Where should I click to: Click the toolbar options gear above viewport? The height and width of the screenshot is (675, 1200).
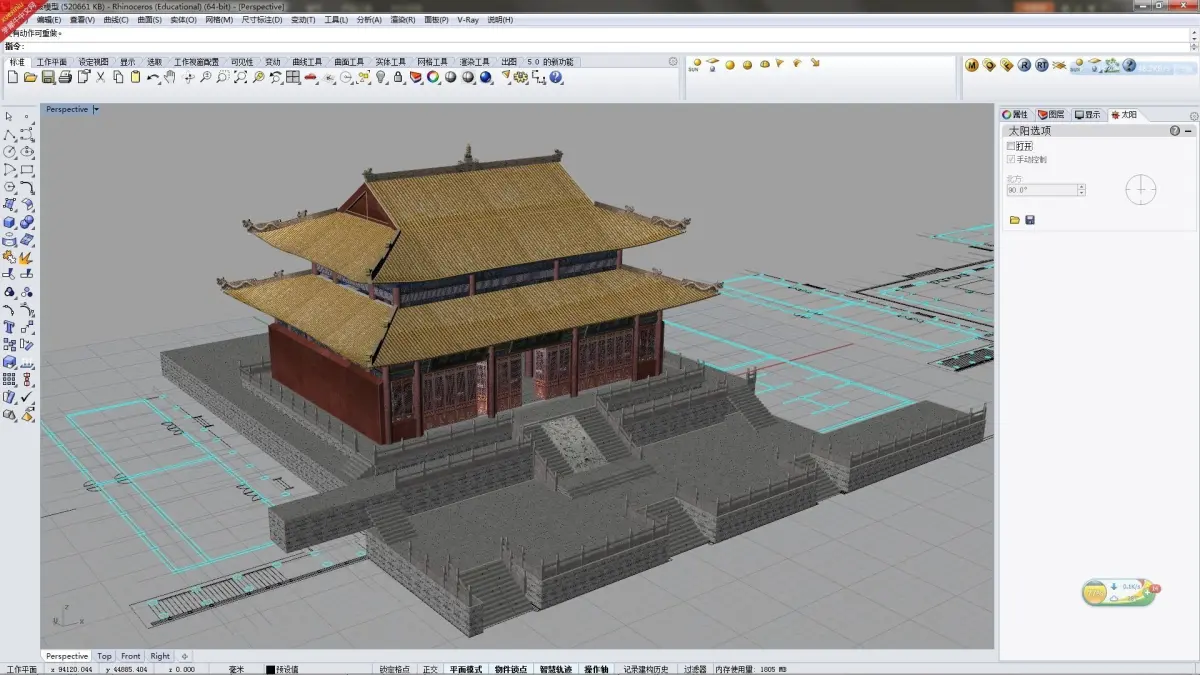click(673, 61)
